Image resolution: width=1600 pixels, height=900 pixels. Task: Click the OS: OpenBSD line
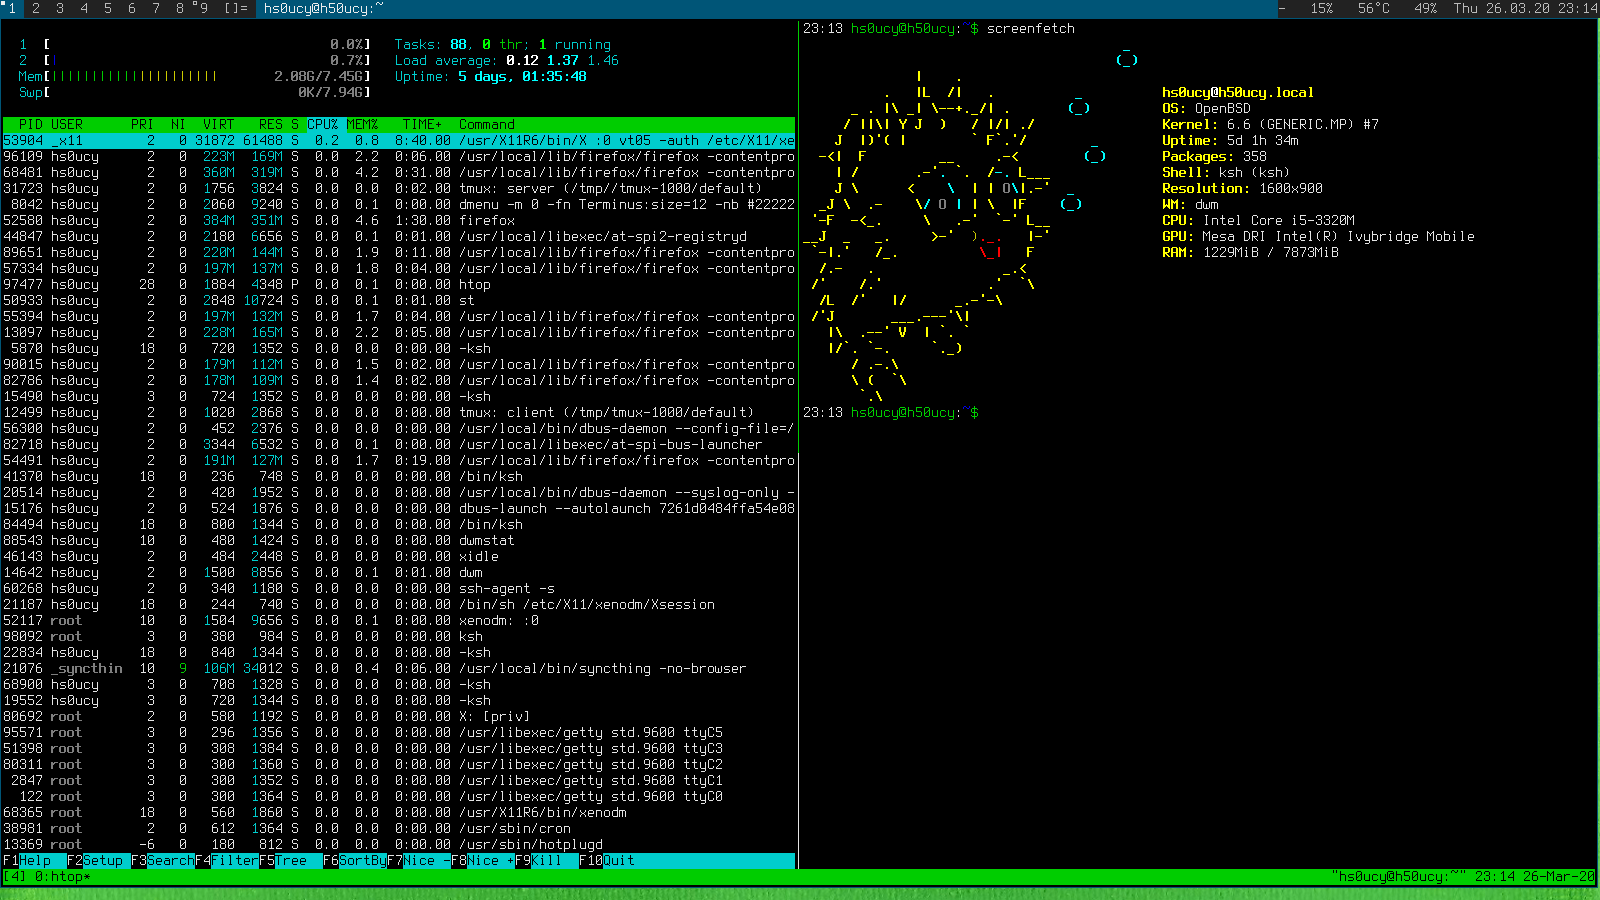tap(1206, 108)
